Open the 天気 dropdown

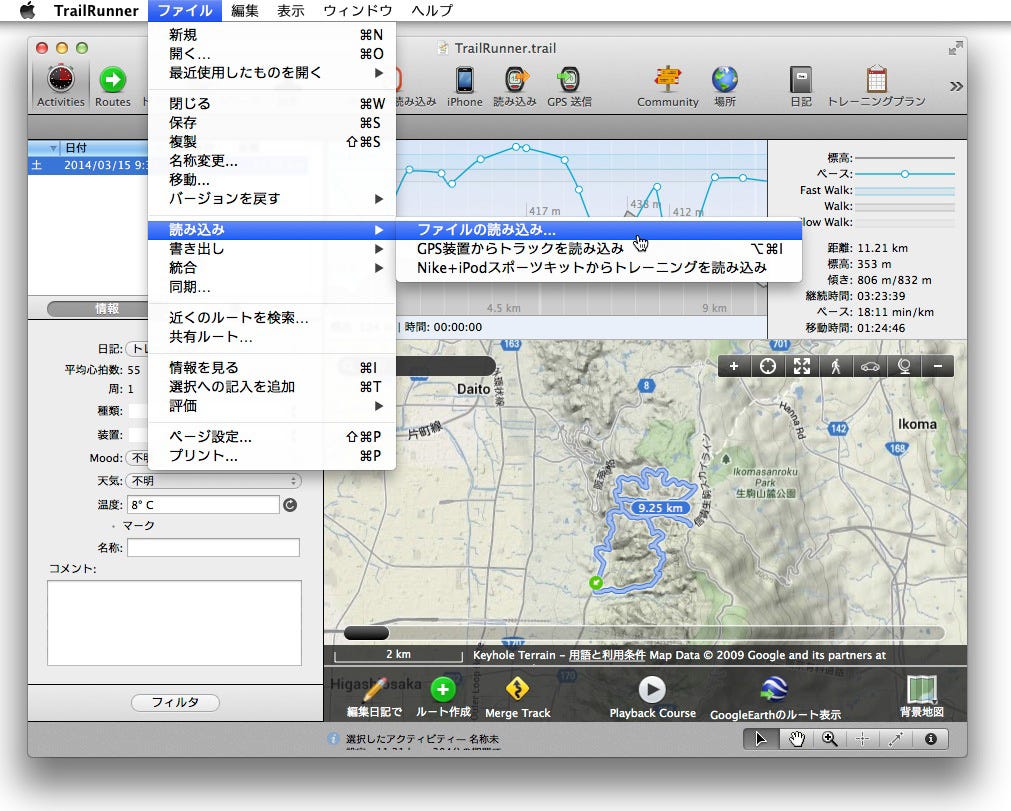[x=213, y=481]
